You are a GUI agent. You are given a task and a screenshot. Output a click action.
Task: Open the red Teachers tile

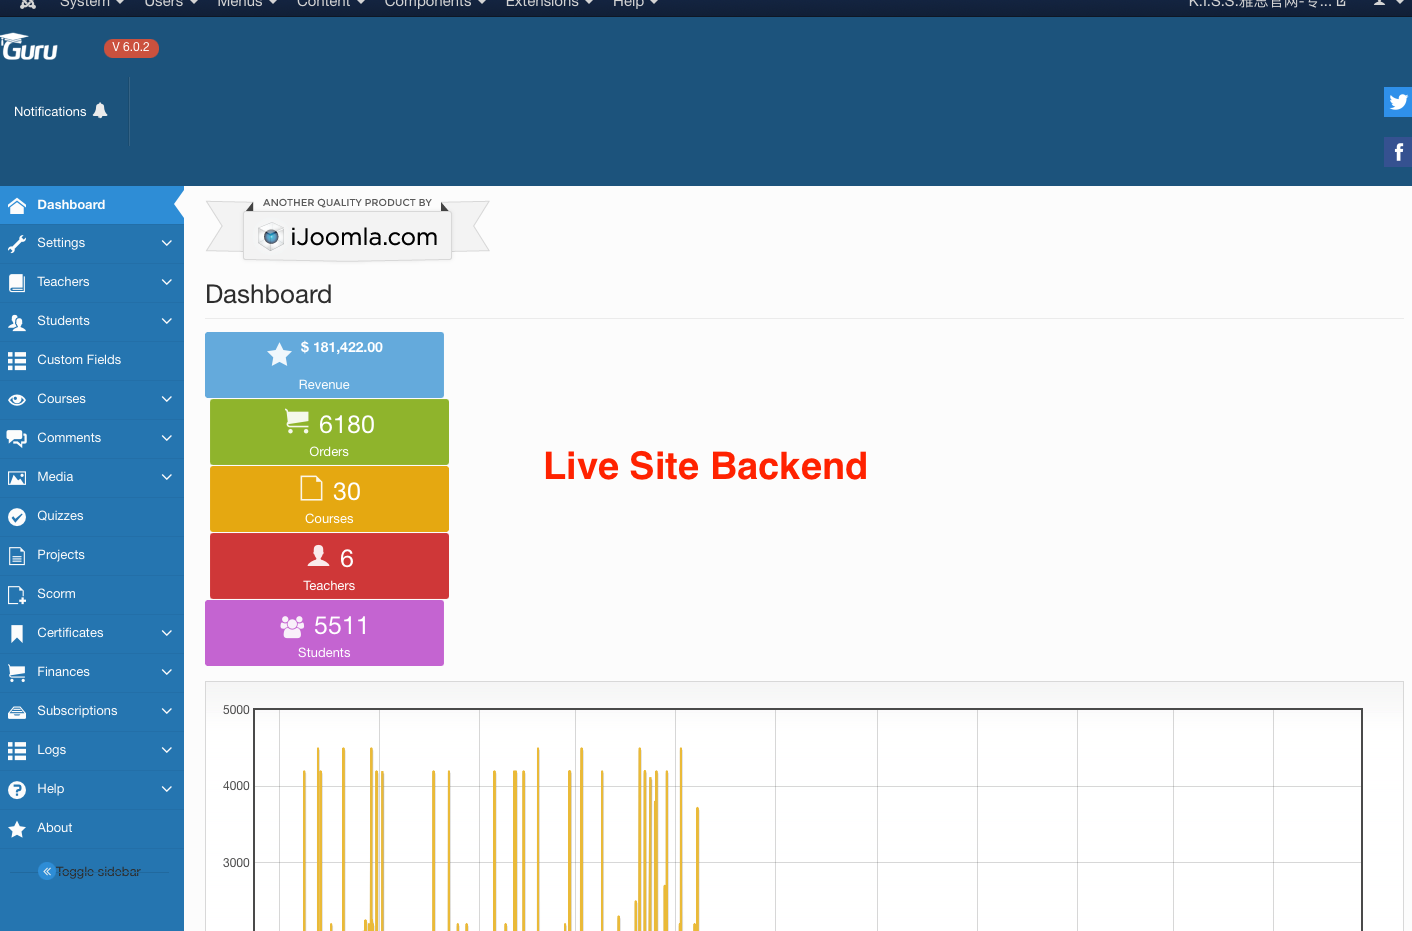329,566
